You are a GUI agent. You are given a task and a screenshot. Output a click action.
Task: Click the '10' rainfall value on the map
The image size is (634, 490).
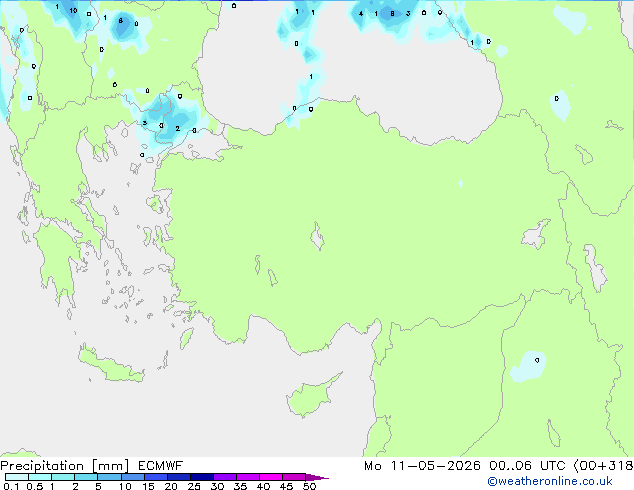pyautogui.click(x=73, y=11)
